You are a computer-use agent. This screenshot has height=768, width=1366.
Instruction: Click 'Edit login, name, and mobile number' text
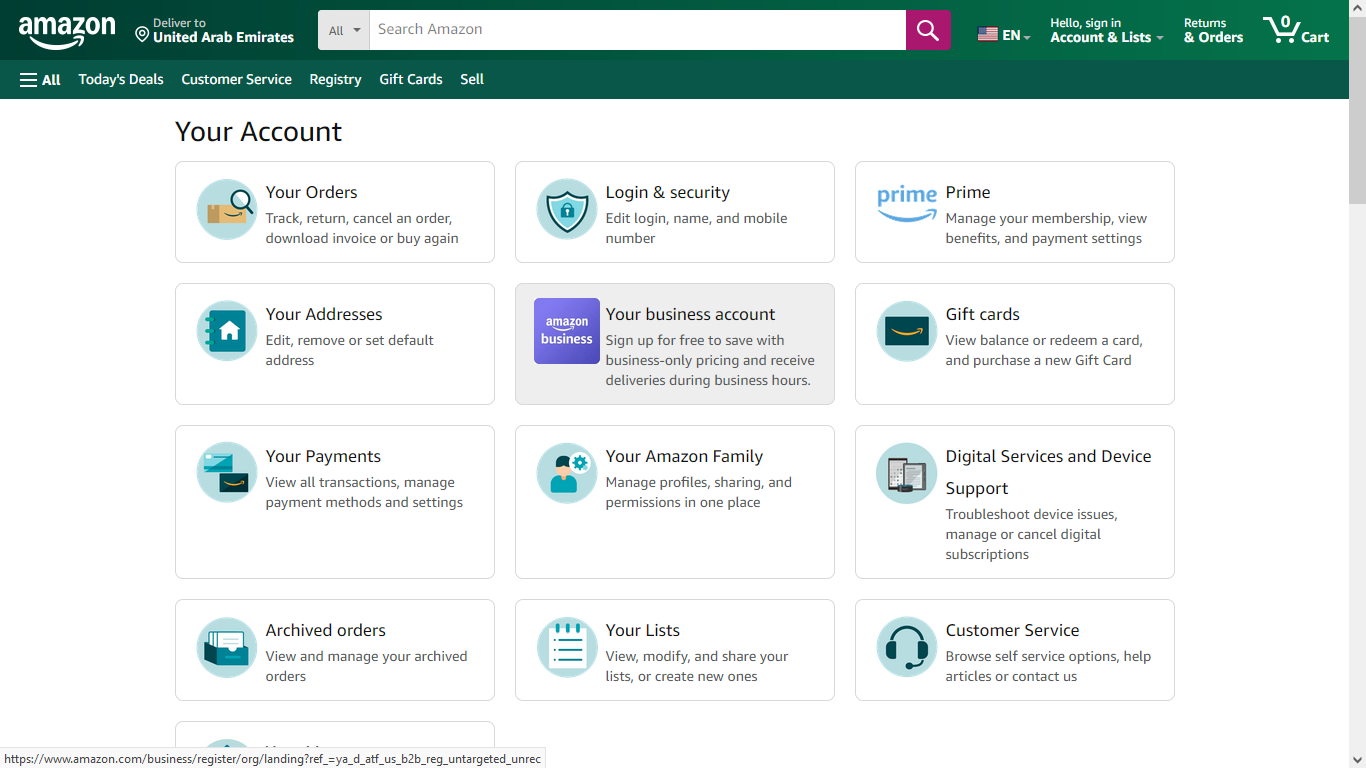(696, 229)
